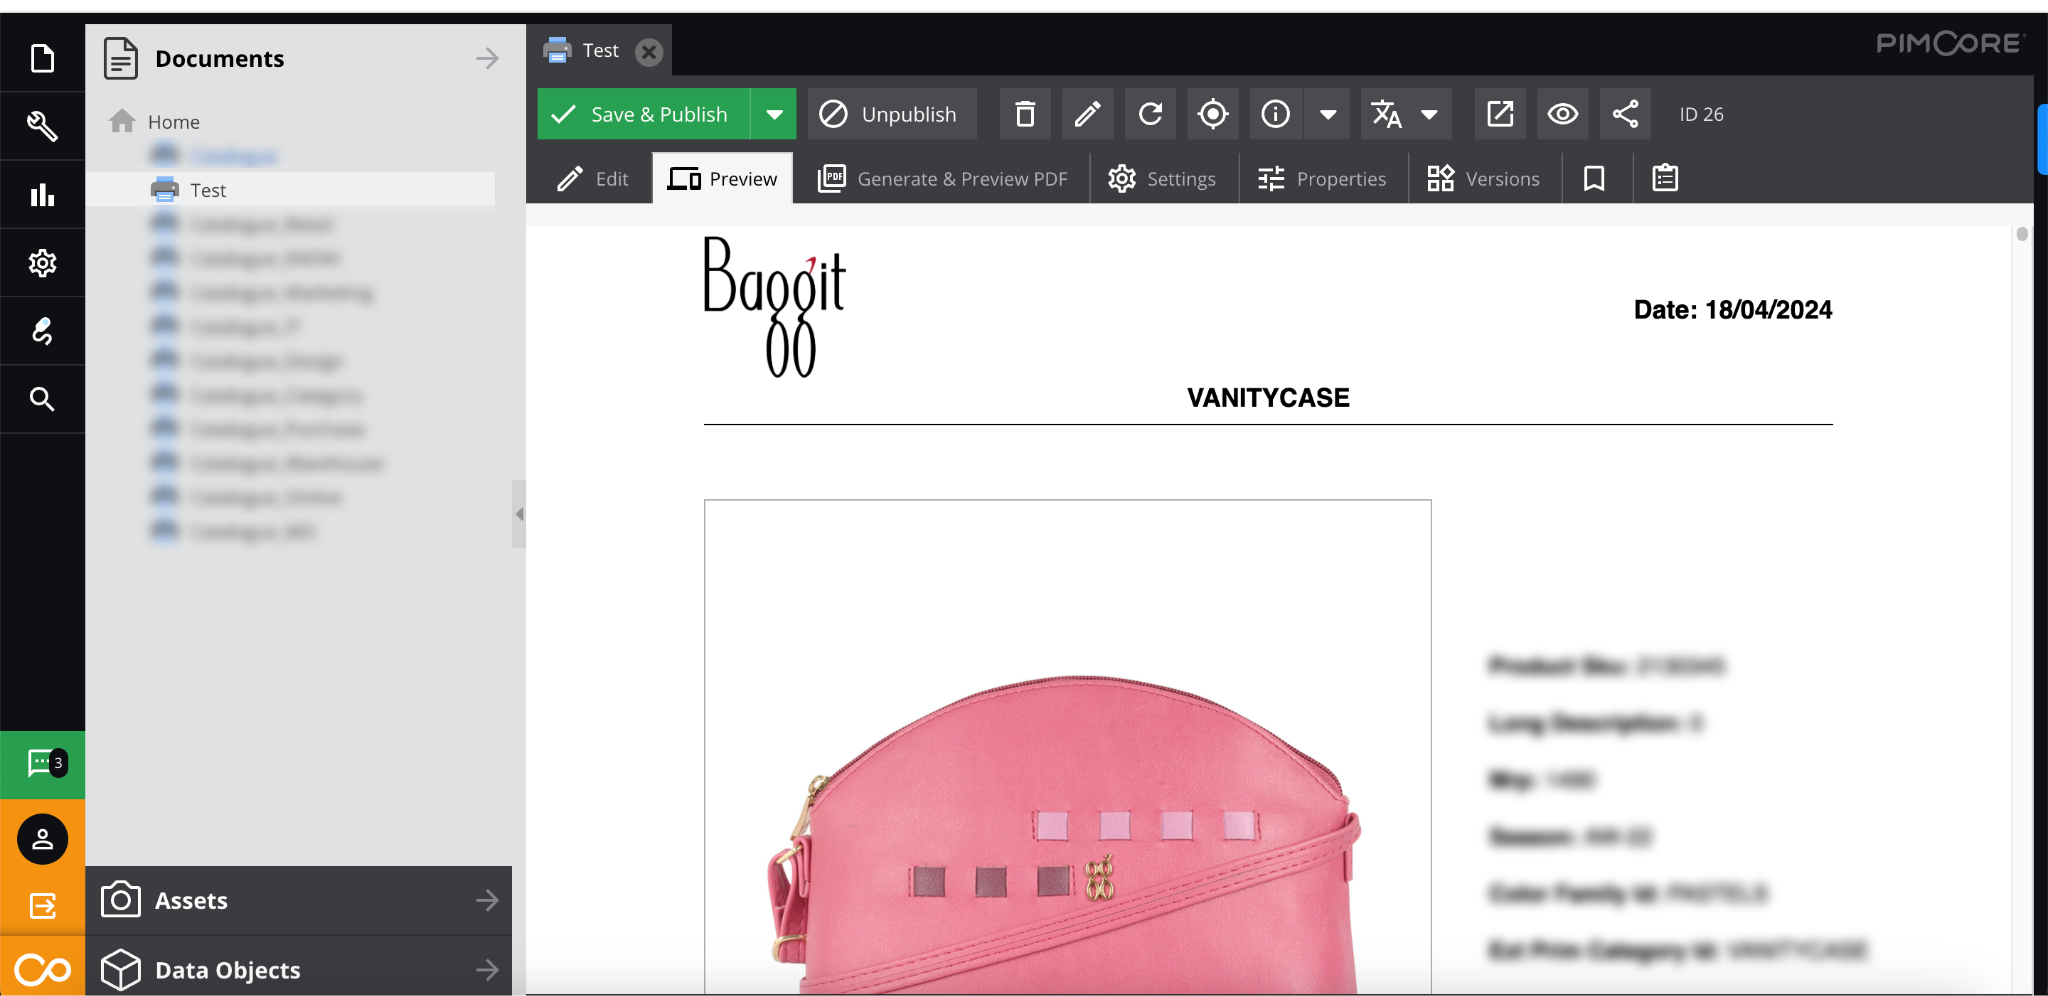This screenshot has width=2048, height=996.
Task: Select the Preview tab
Action: pos(723,179)
